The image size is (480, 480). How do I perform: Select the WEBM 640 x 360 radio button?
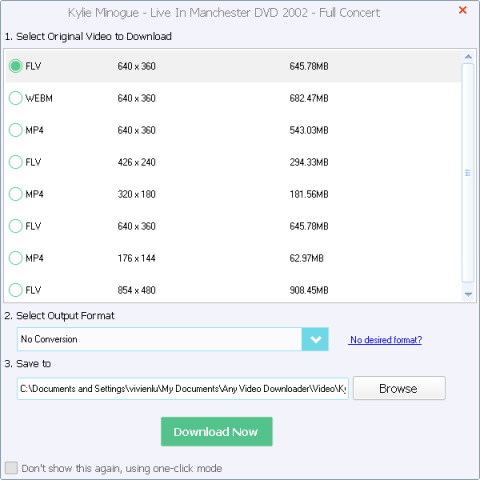tap(15, 98)
